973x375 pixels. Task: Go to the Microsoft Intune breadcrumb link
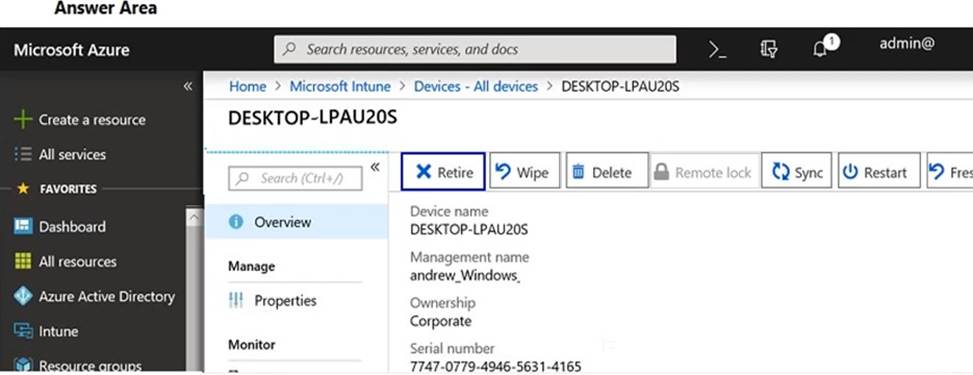click(340, 86)
